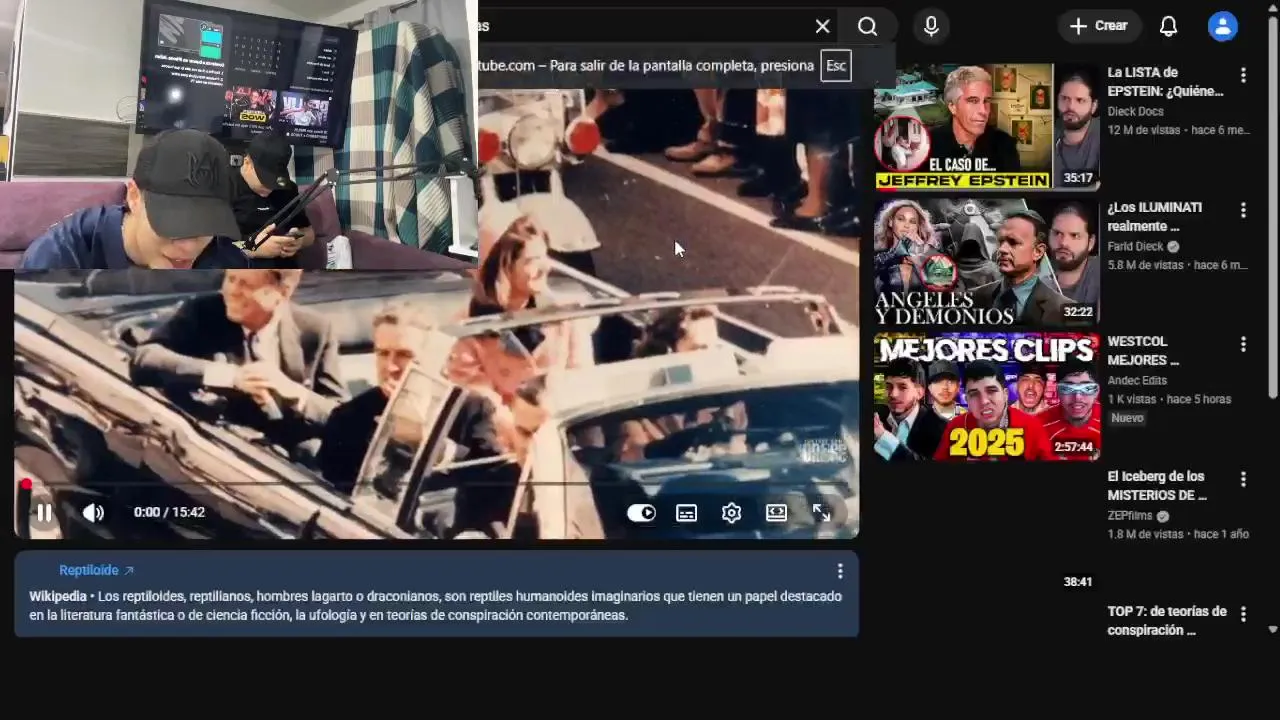Click the 38:41 duration badge
Image resolution: width=1280 pixels, height=720 pixels.
1078,582
